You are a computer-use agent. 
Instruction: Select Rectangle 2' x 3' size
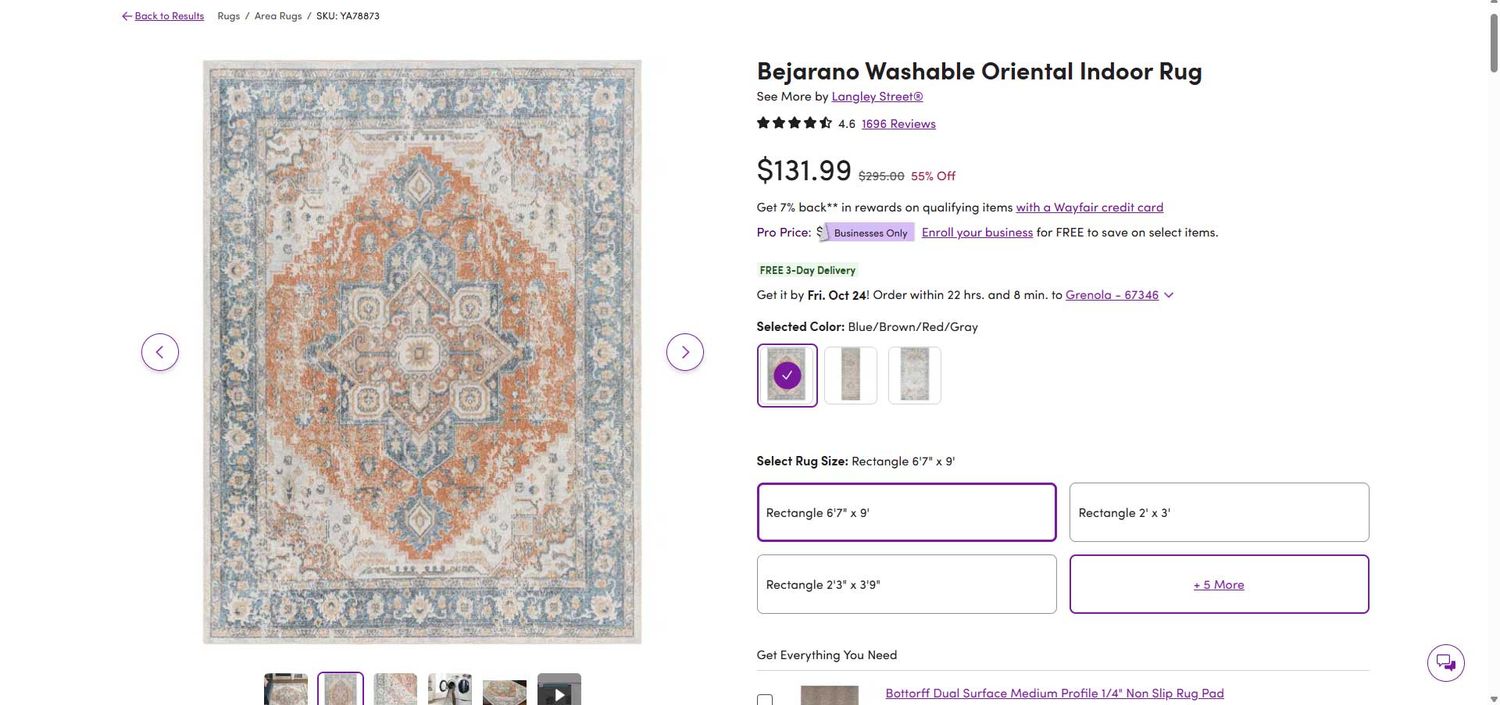(1218, 513)
